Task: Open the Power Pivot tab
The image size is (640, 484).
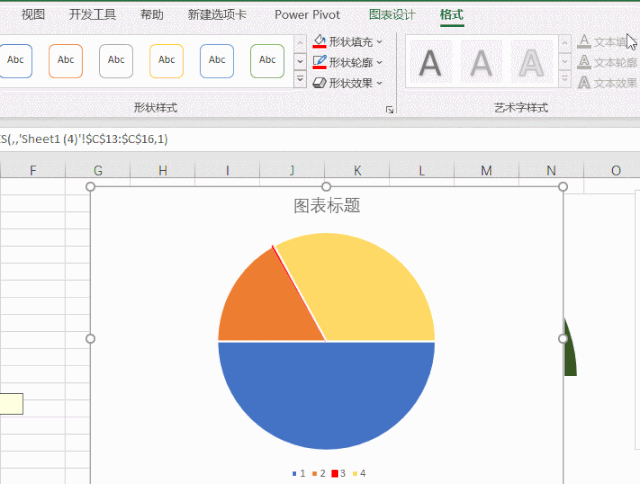Action: 307,15
